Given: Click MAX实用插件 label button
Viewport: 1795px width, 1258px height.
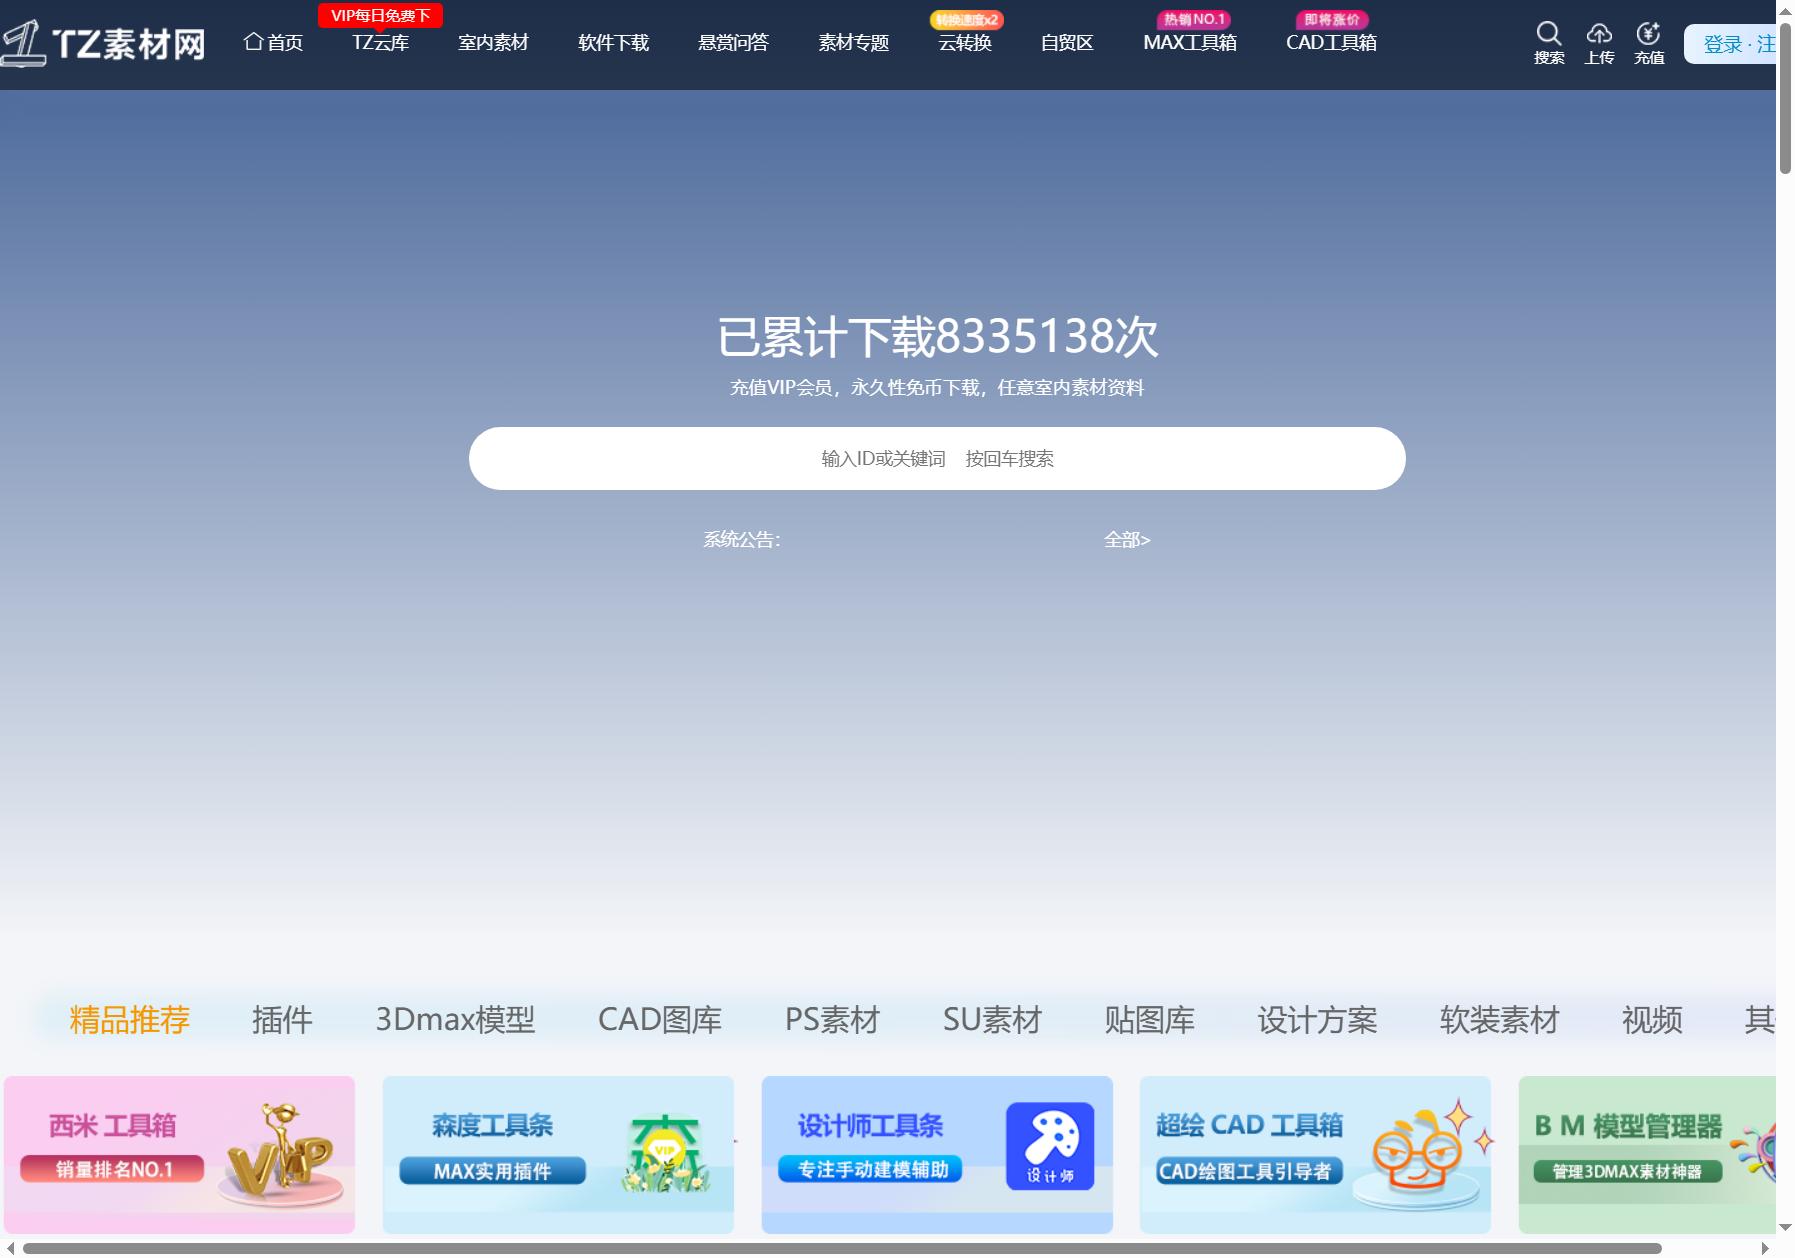Looking at the screenshot, I should point(492,1171).
